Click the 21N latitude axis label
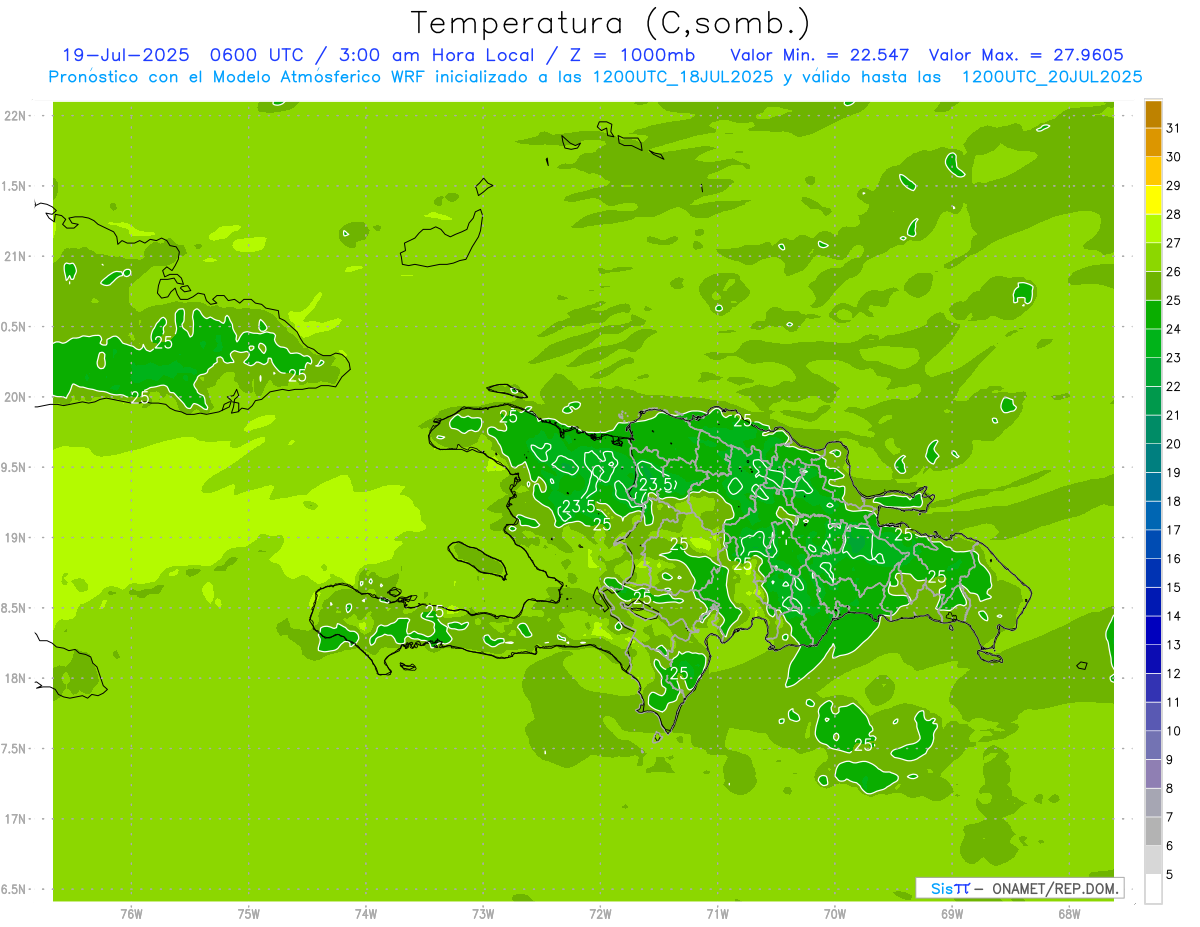The width and height of the screenshot is (1200, 927). click(x=14, y=256)
